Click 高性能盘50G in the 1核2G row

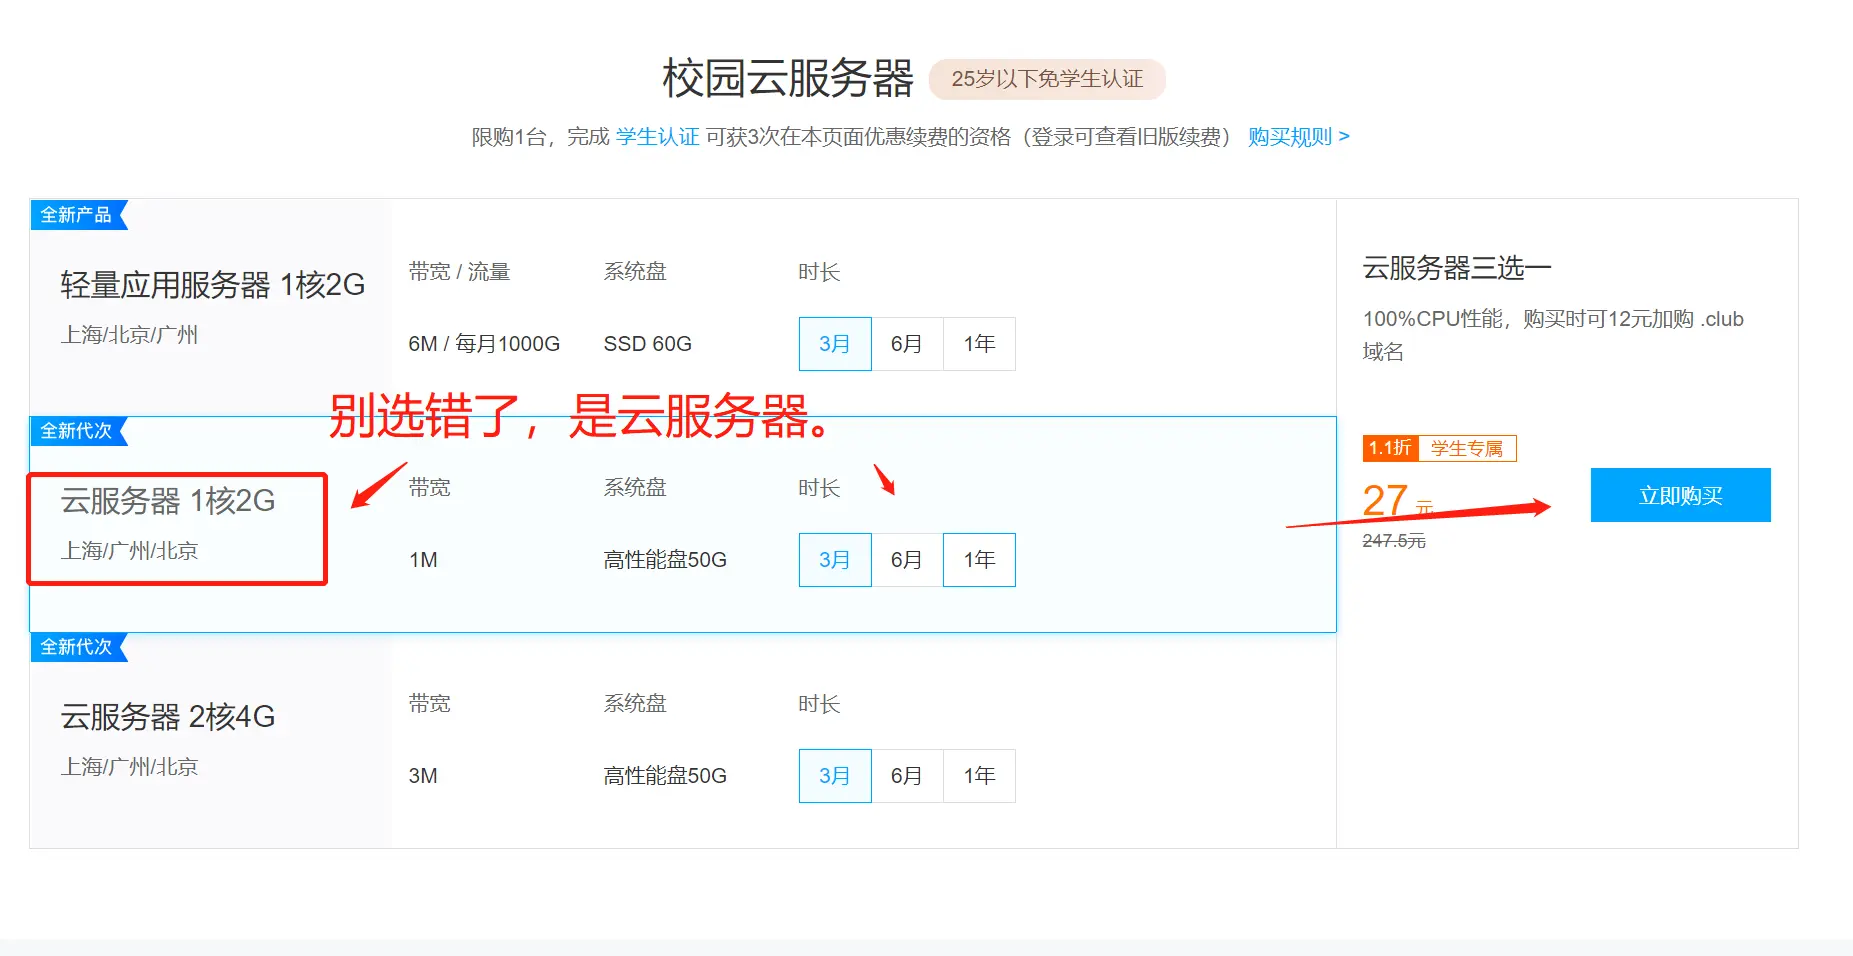665,560
